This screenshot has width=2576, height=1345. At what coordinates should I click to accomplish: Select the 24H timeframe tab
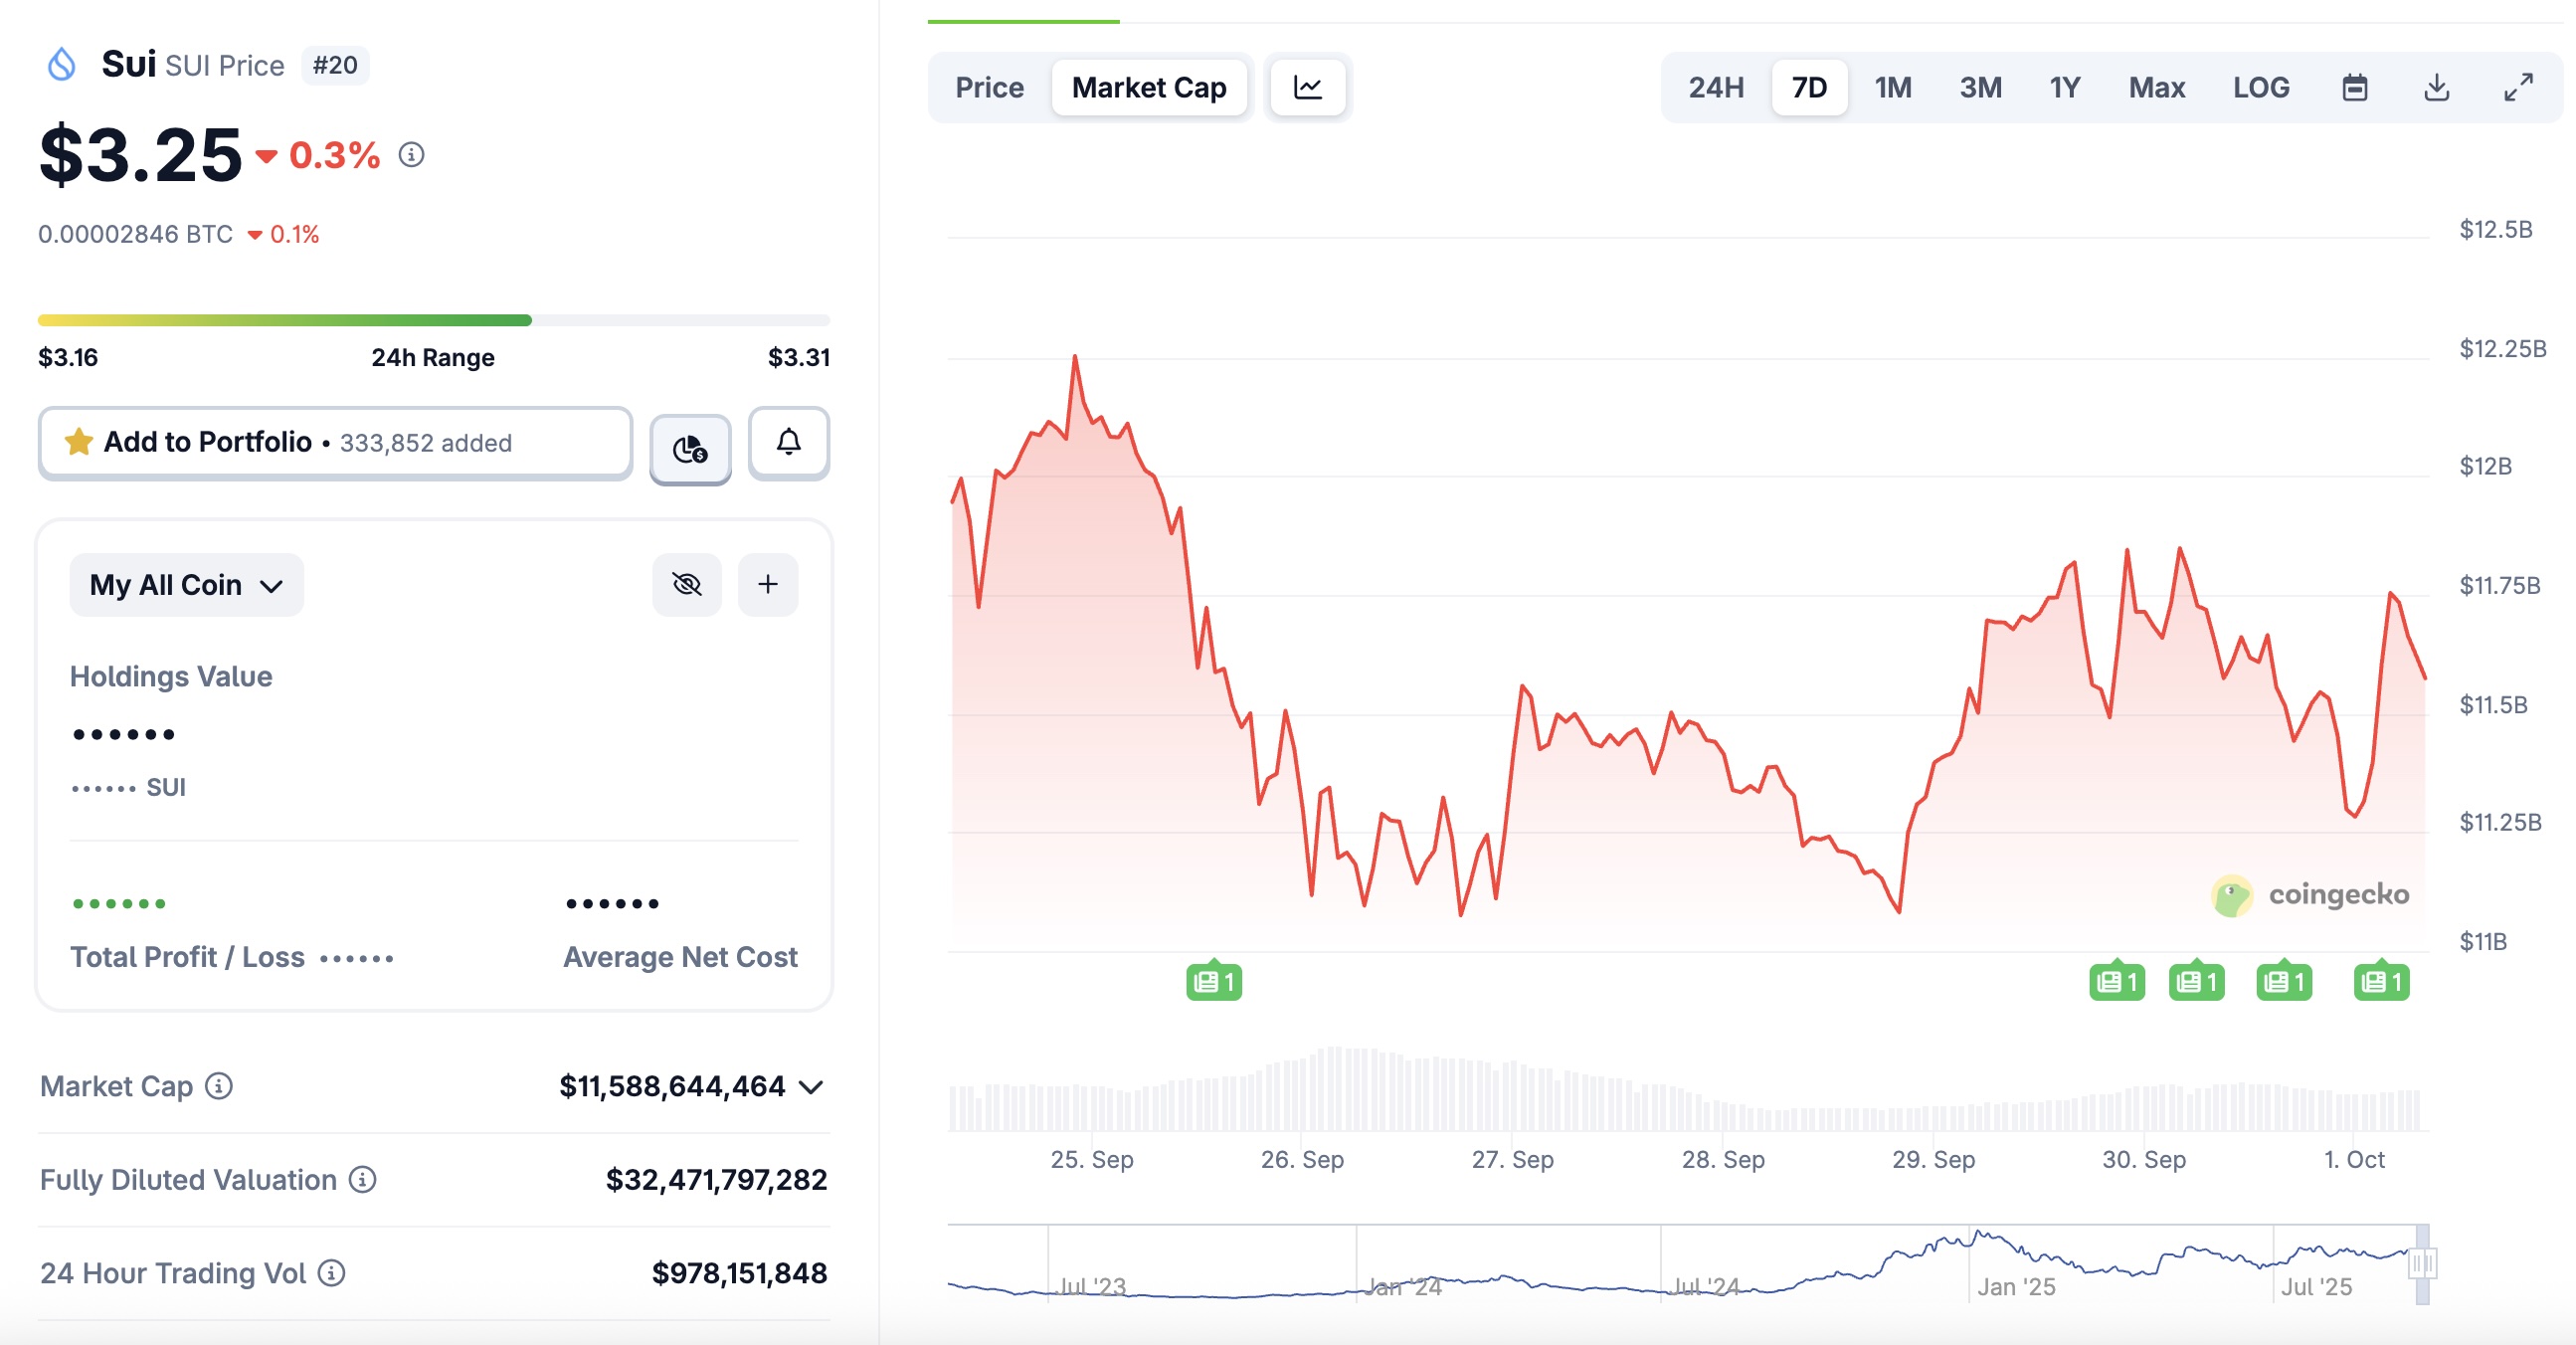pyautogui.click(x=1715, y=88)
